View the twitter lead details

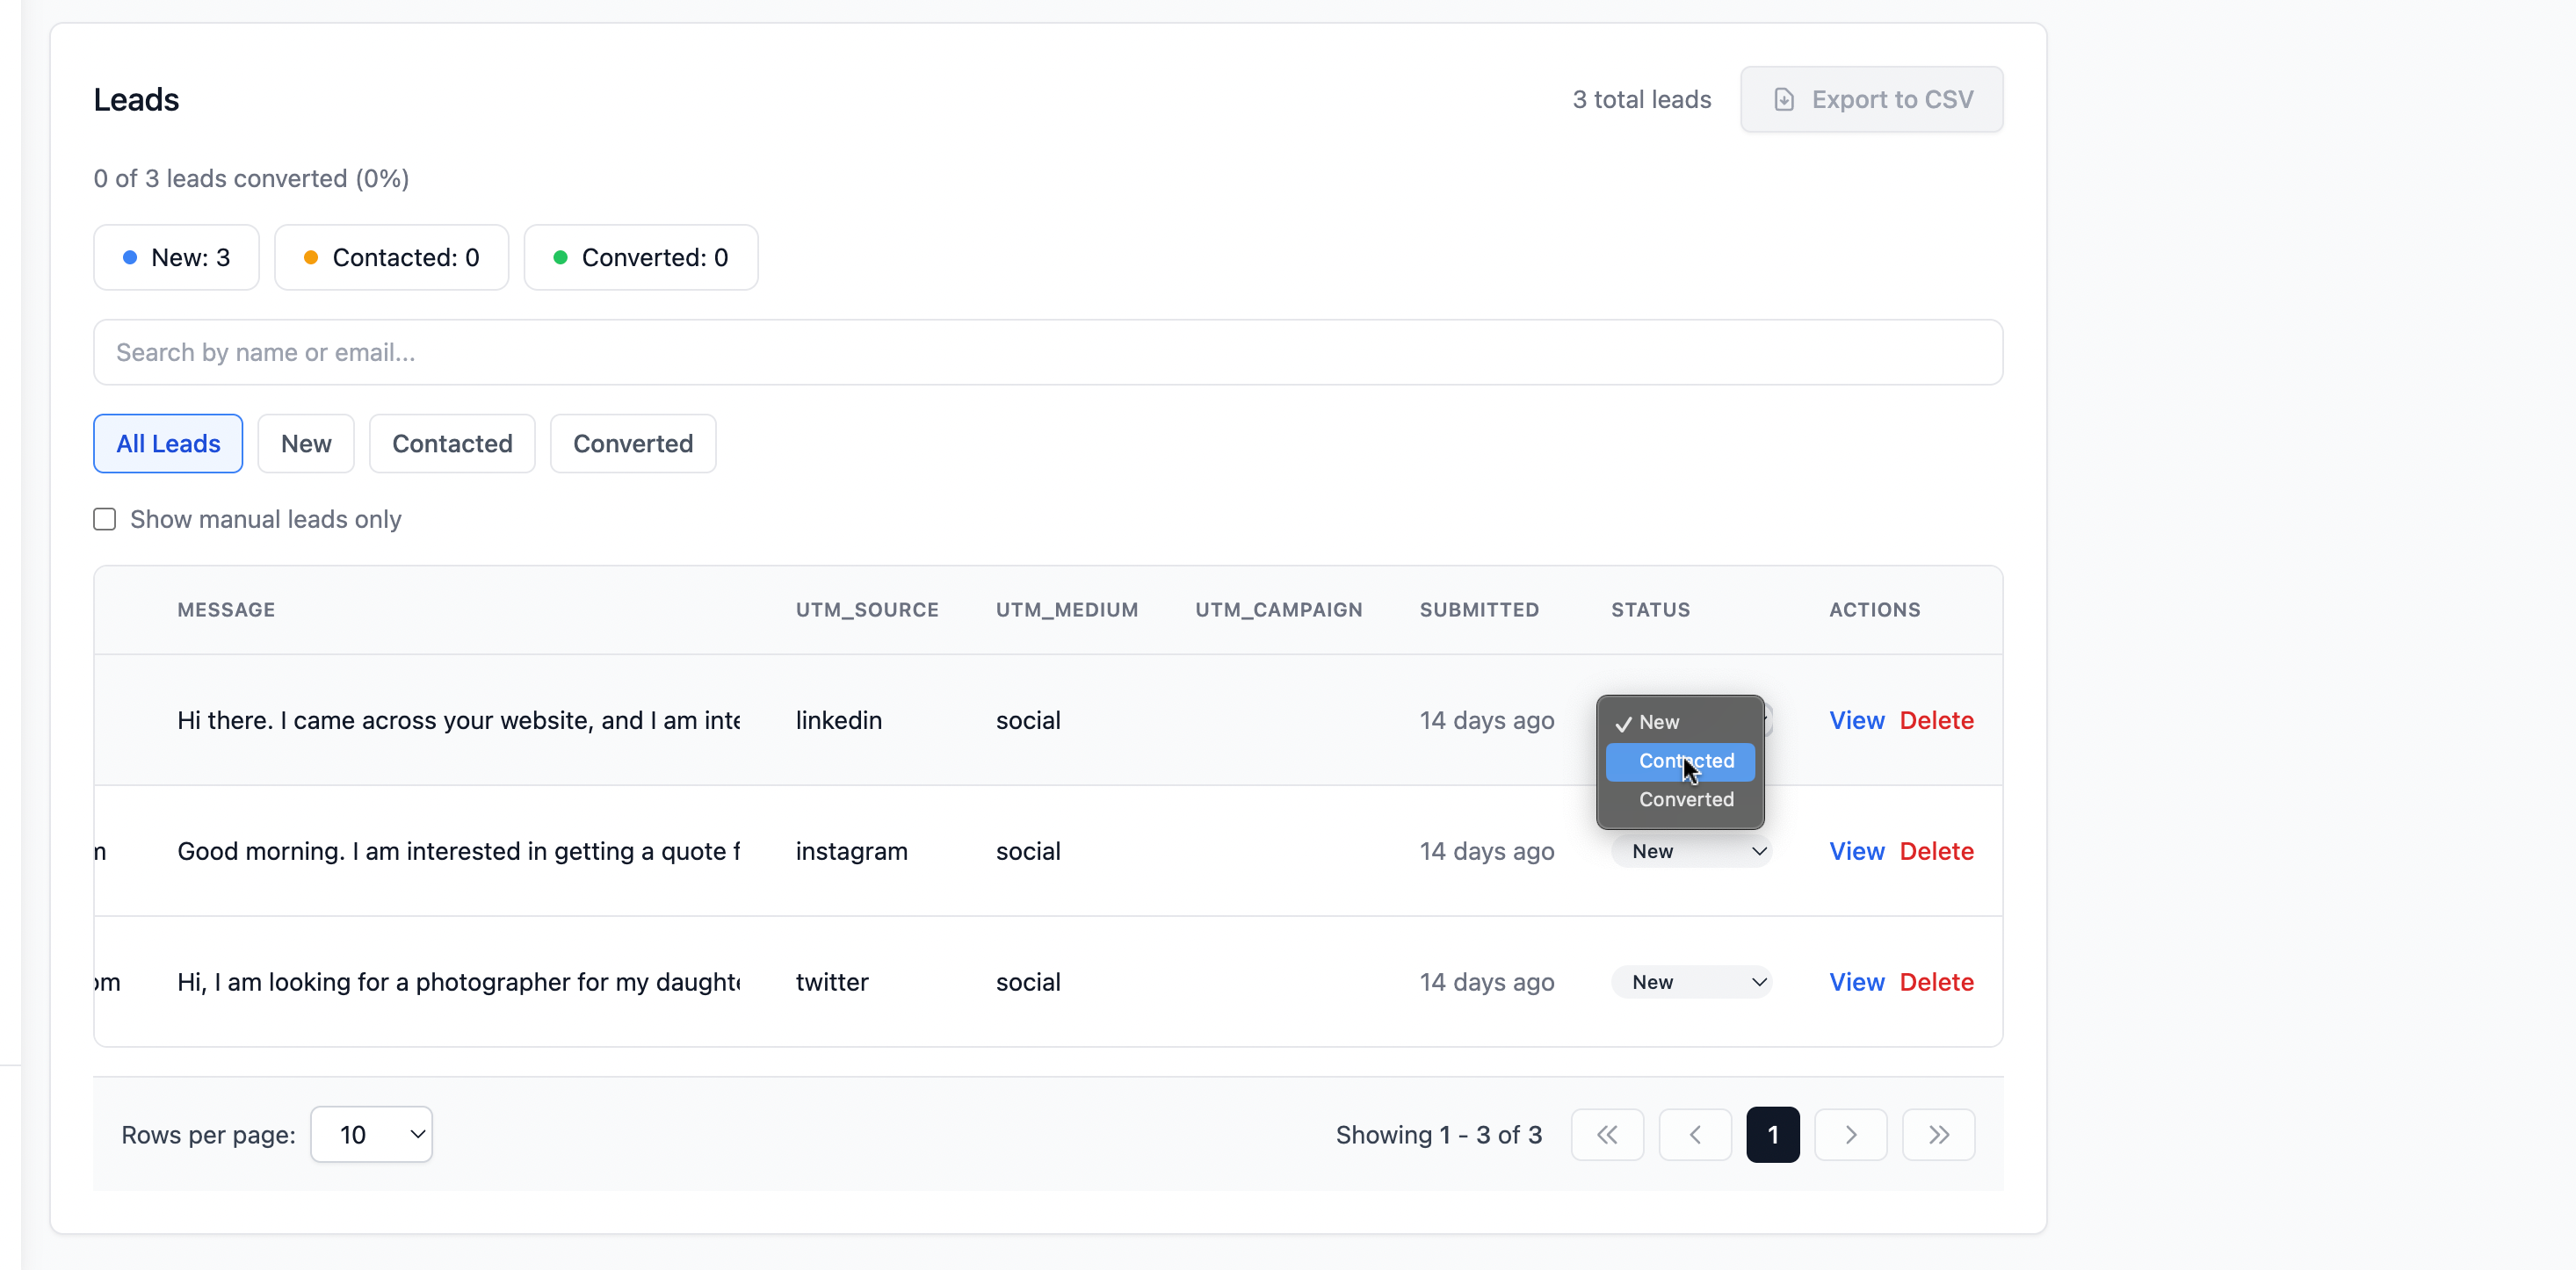[1857, 982]
